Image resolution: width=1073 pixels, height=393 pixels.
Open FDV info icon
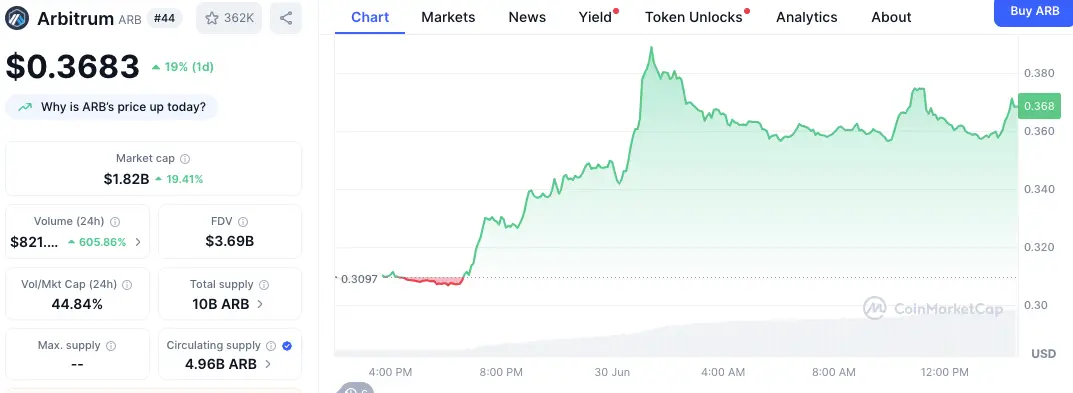(243, 222)
